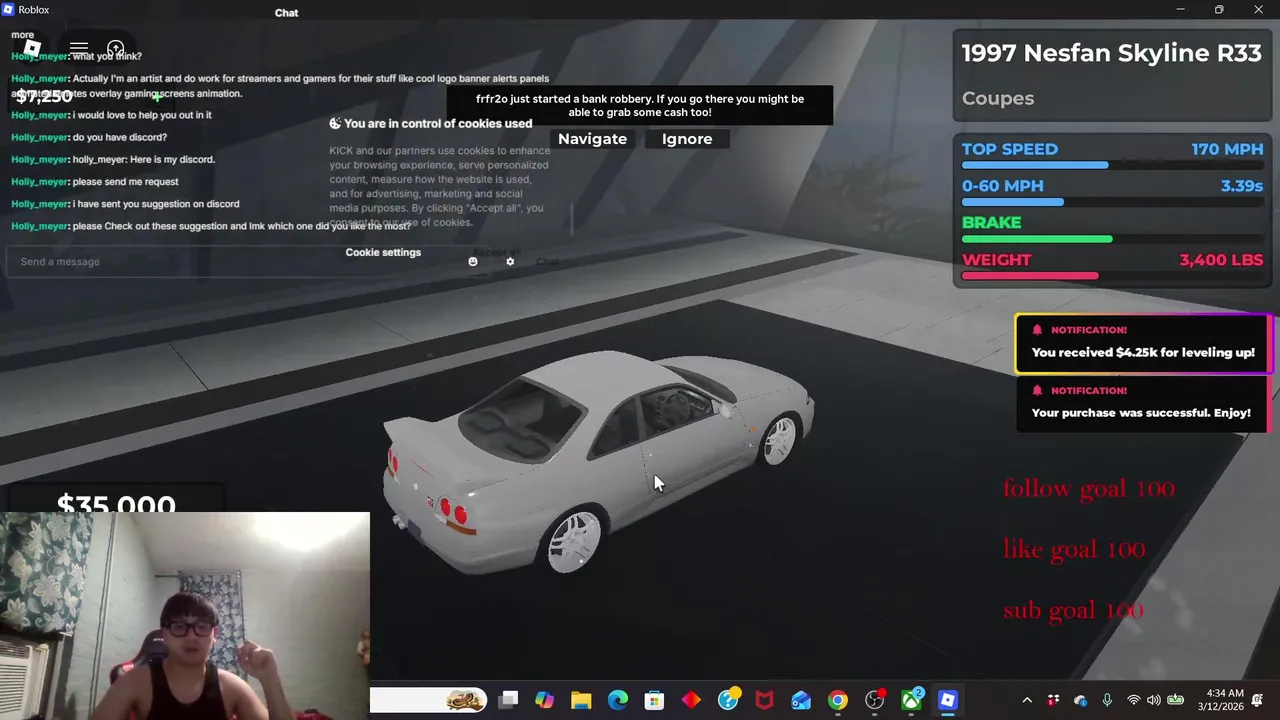Open the Roblox logo menu
The image size is (1280, 720).
(32, 48)
